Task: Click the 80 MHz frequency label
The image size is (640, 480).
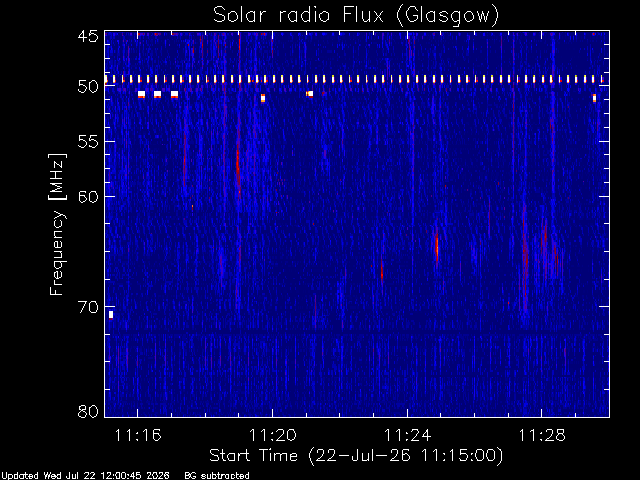Action: 88,411
